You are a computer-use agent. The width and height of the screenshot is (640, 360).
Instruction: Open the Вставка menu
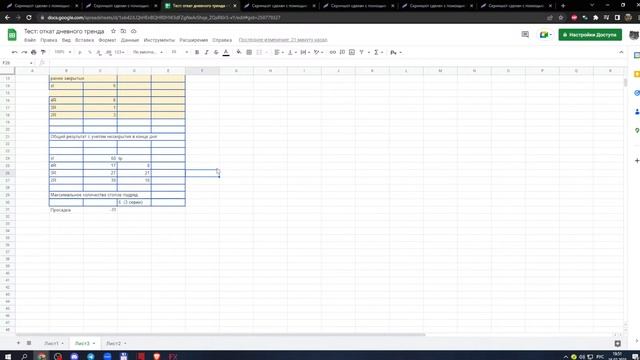coord(84,40)
